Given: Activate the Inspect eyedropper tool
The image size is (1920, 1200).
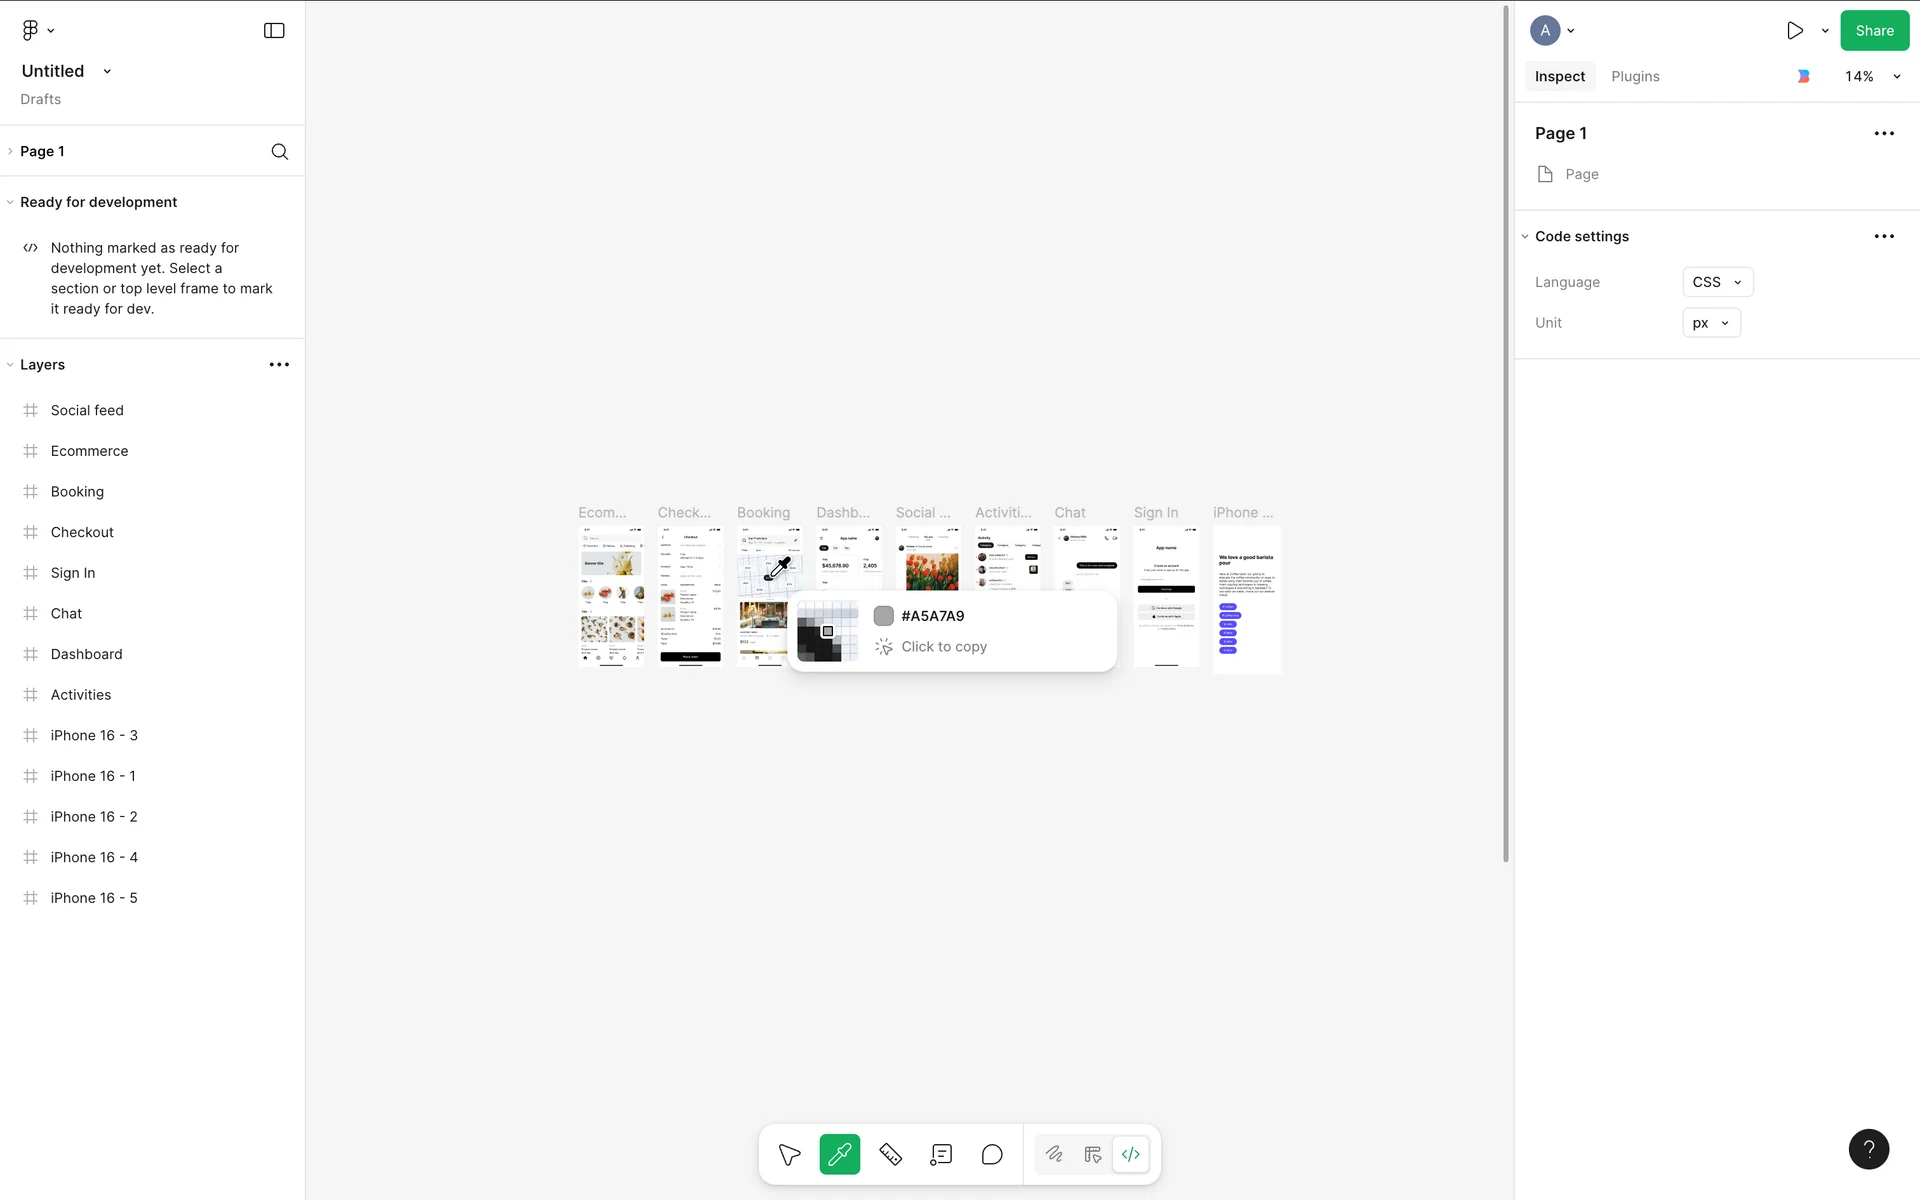Looking at the screenshot, I should click(840, 1155).
